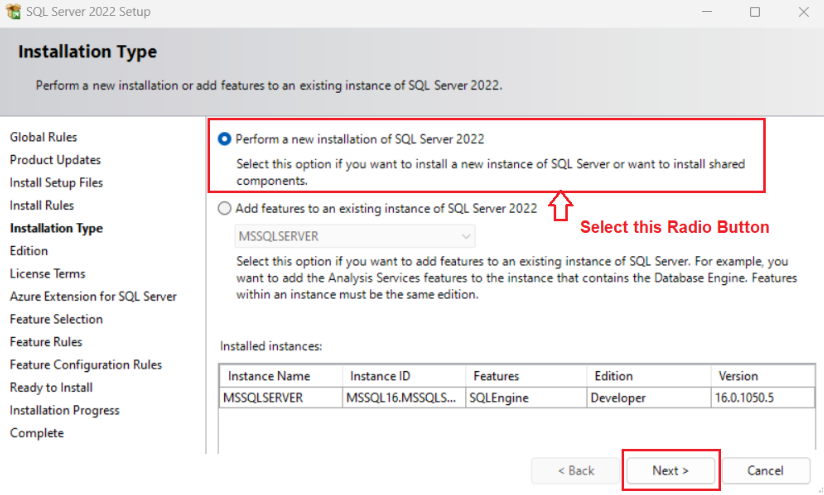Viewport: 824px width, 495px height.
Task: Select the Installation Type step
Action: click(x=56, y=228)
